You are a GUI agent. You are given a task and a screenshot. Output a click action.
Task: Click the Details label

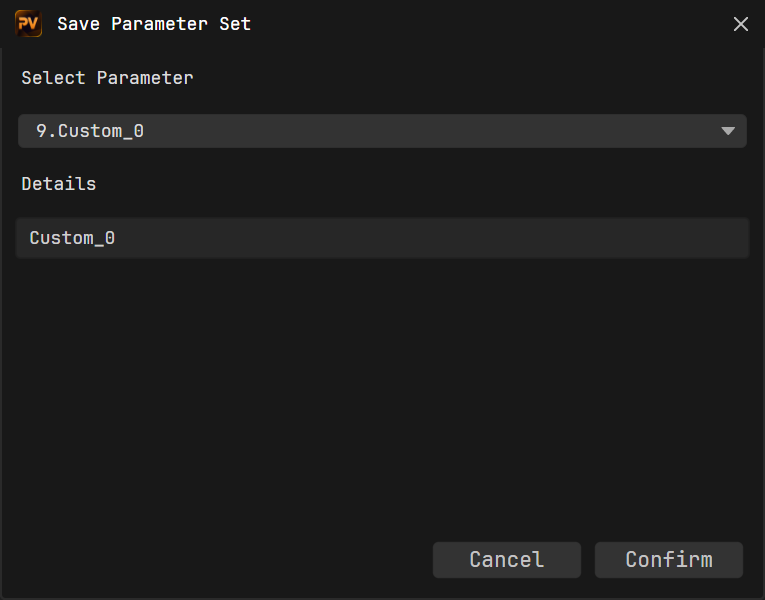pos(59,184)
